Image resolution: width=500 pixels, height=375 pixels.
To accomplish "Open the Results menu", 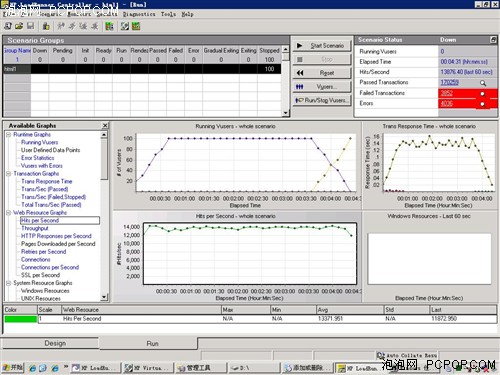I will 107,14.
